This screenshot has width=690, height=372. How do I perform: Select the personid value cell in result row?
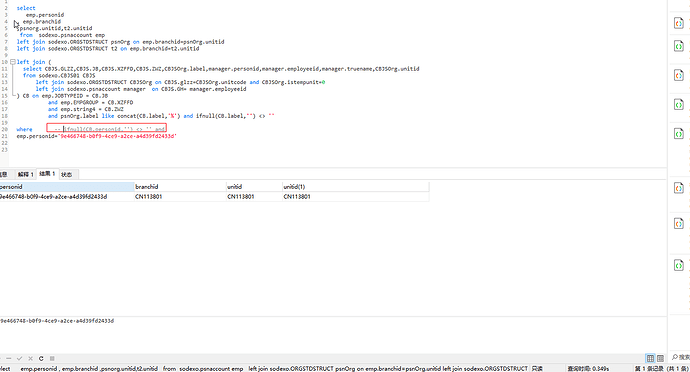tap(66, 197)
